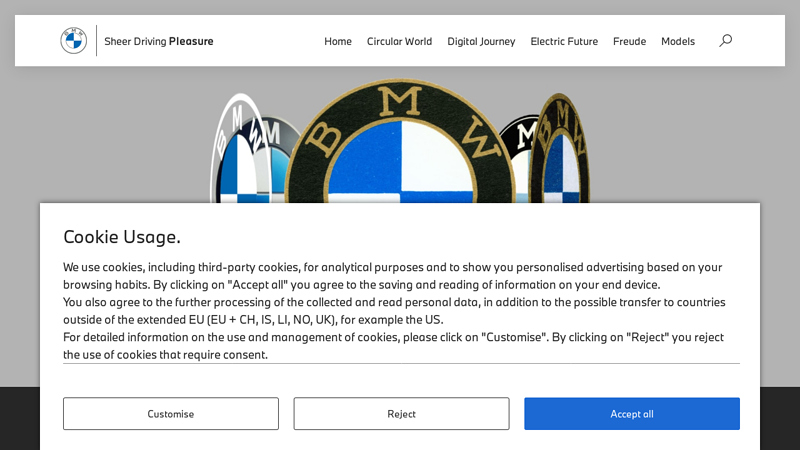Click the BMW roundel logo in header

click(73, 40)
